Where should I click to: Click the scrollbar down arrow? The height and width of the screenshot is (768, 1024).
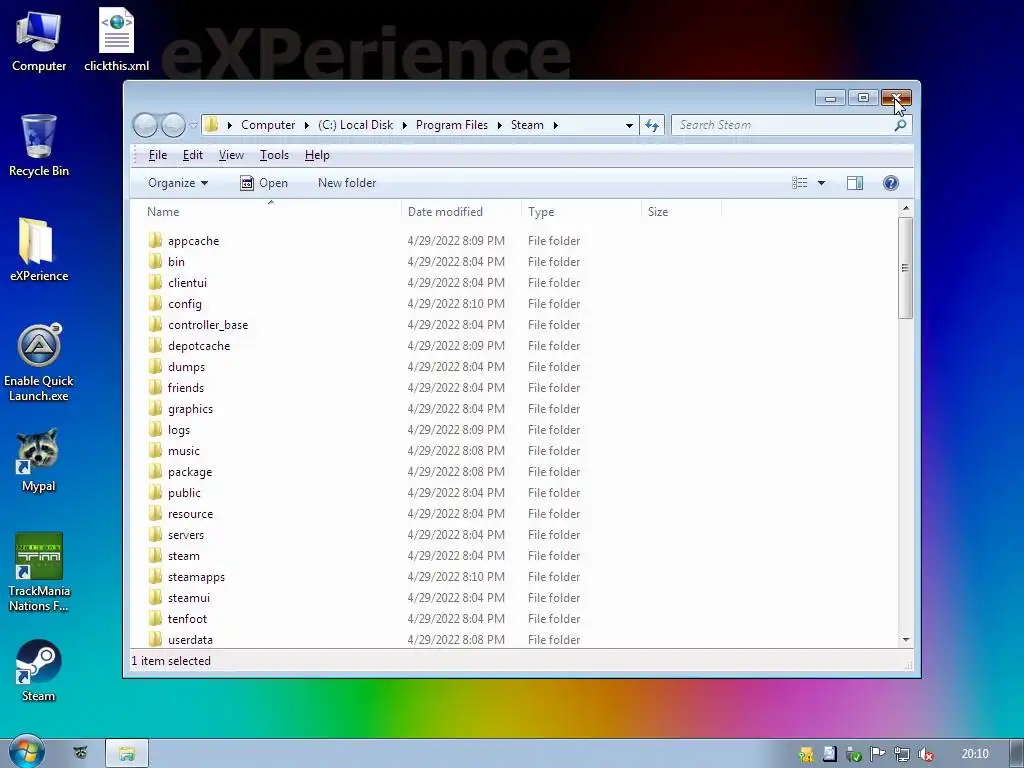click(905, 640)
